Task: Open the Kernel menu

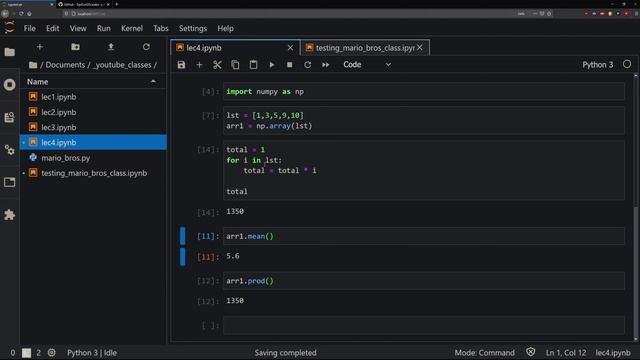Action: (132, 28)
